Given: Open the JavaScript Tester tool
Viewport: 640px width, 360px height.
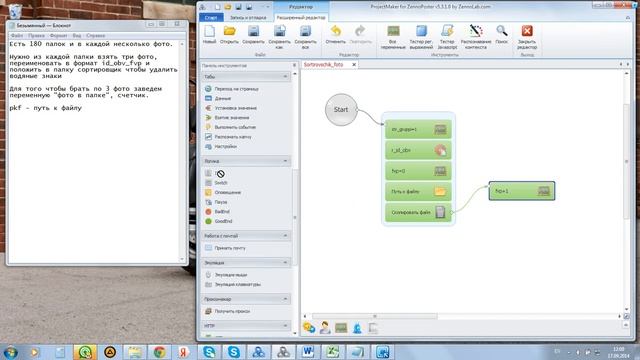Looking at the screenshot, I should tap(447, 37).
